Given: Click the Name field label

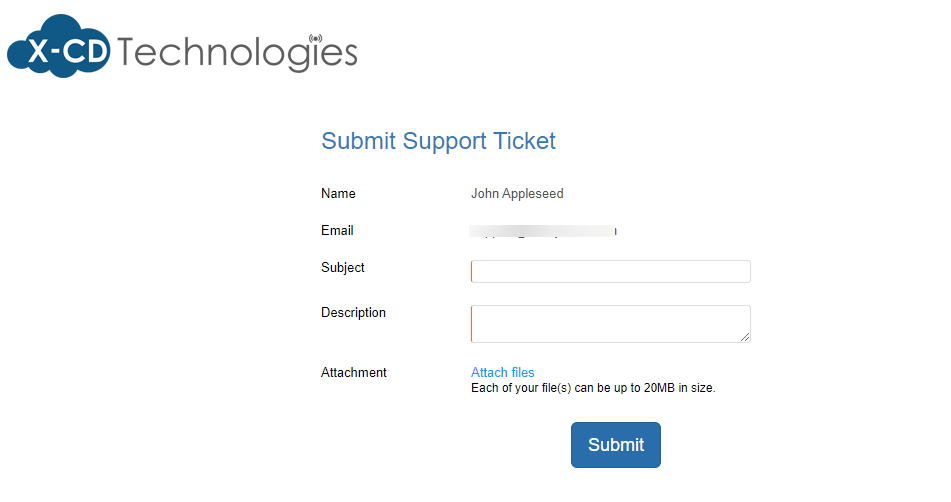Looking at the screenshot, I should 338,194.
